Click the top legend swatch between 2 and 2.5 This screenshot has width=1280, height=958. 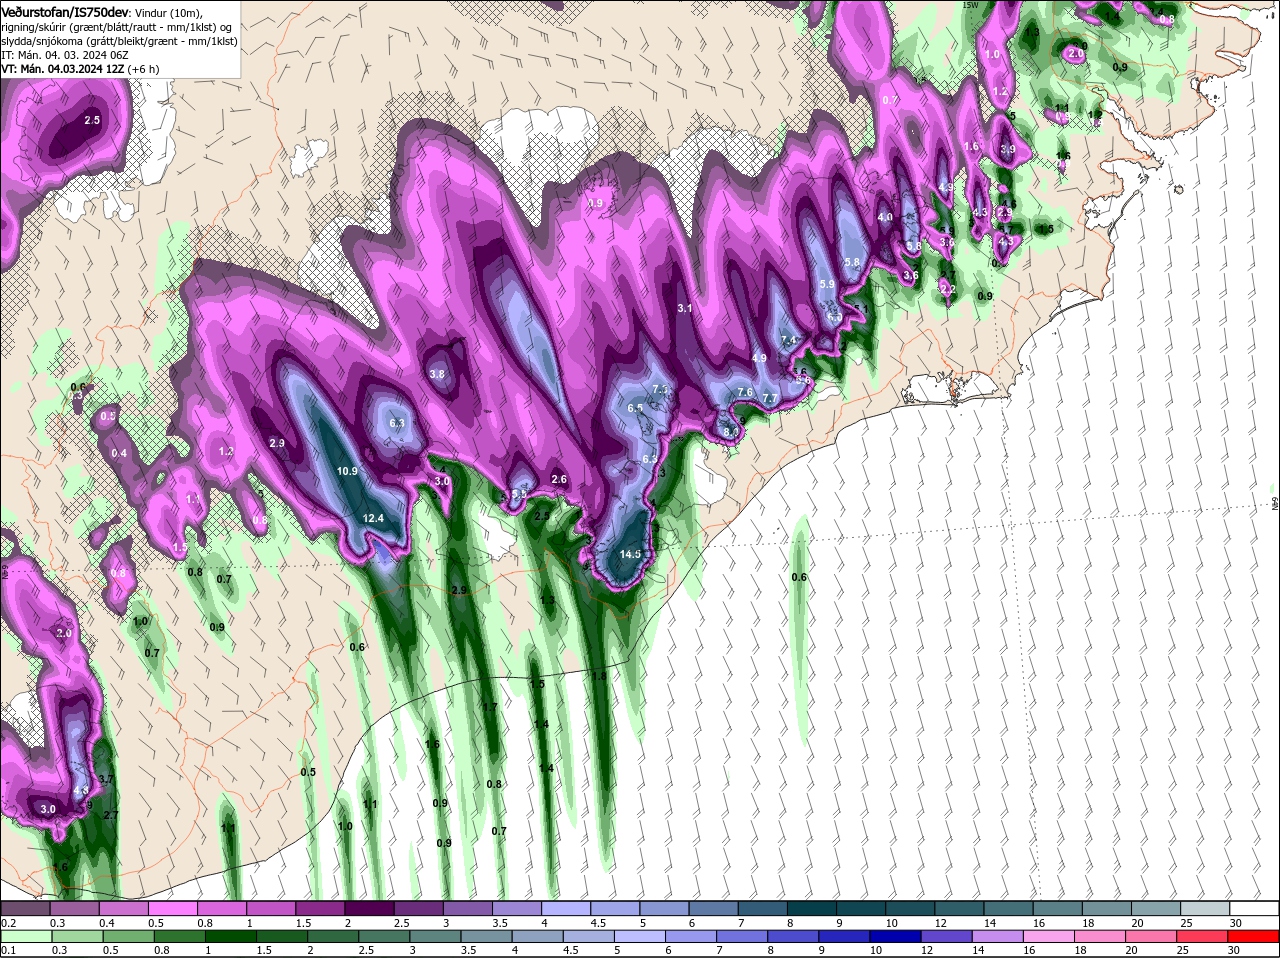click(369, 908)
